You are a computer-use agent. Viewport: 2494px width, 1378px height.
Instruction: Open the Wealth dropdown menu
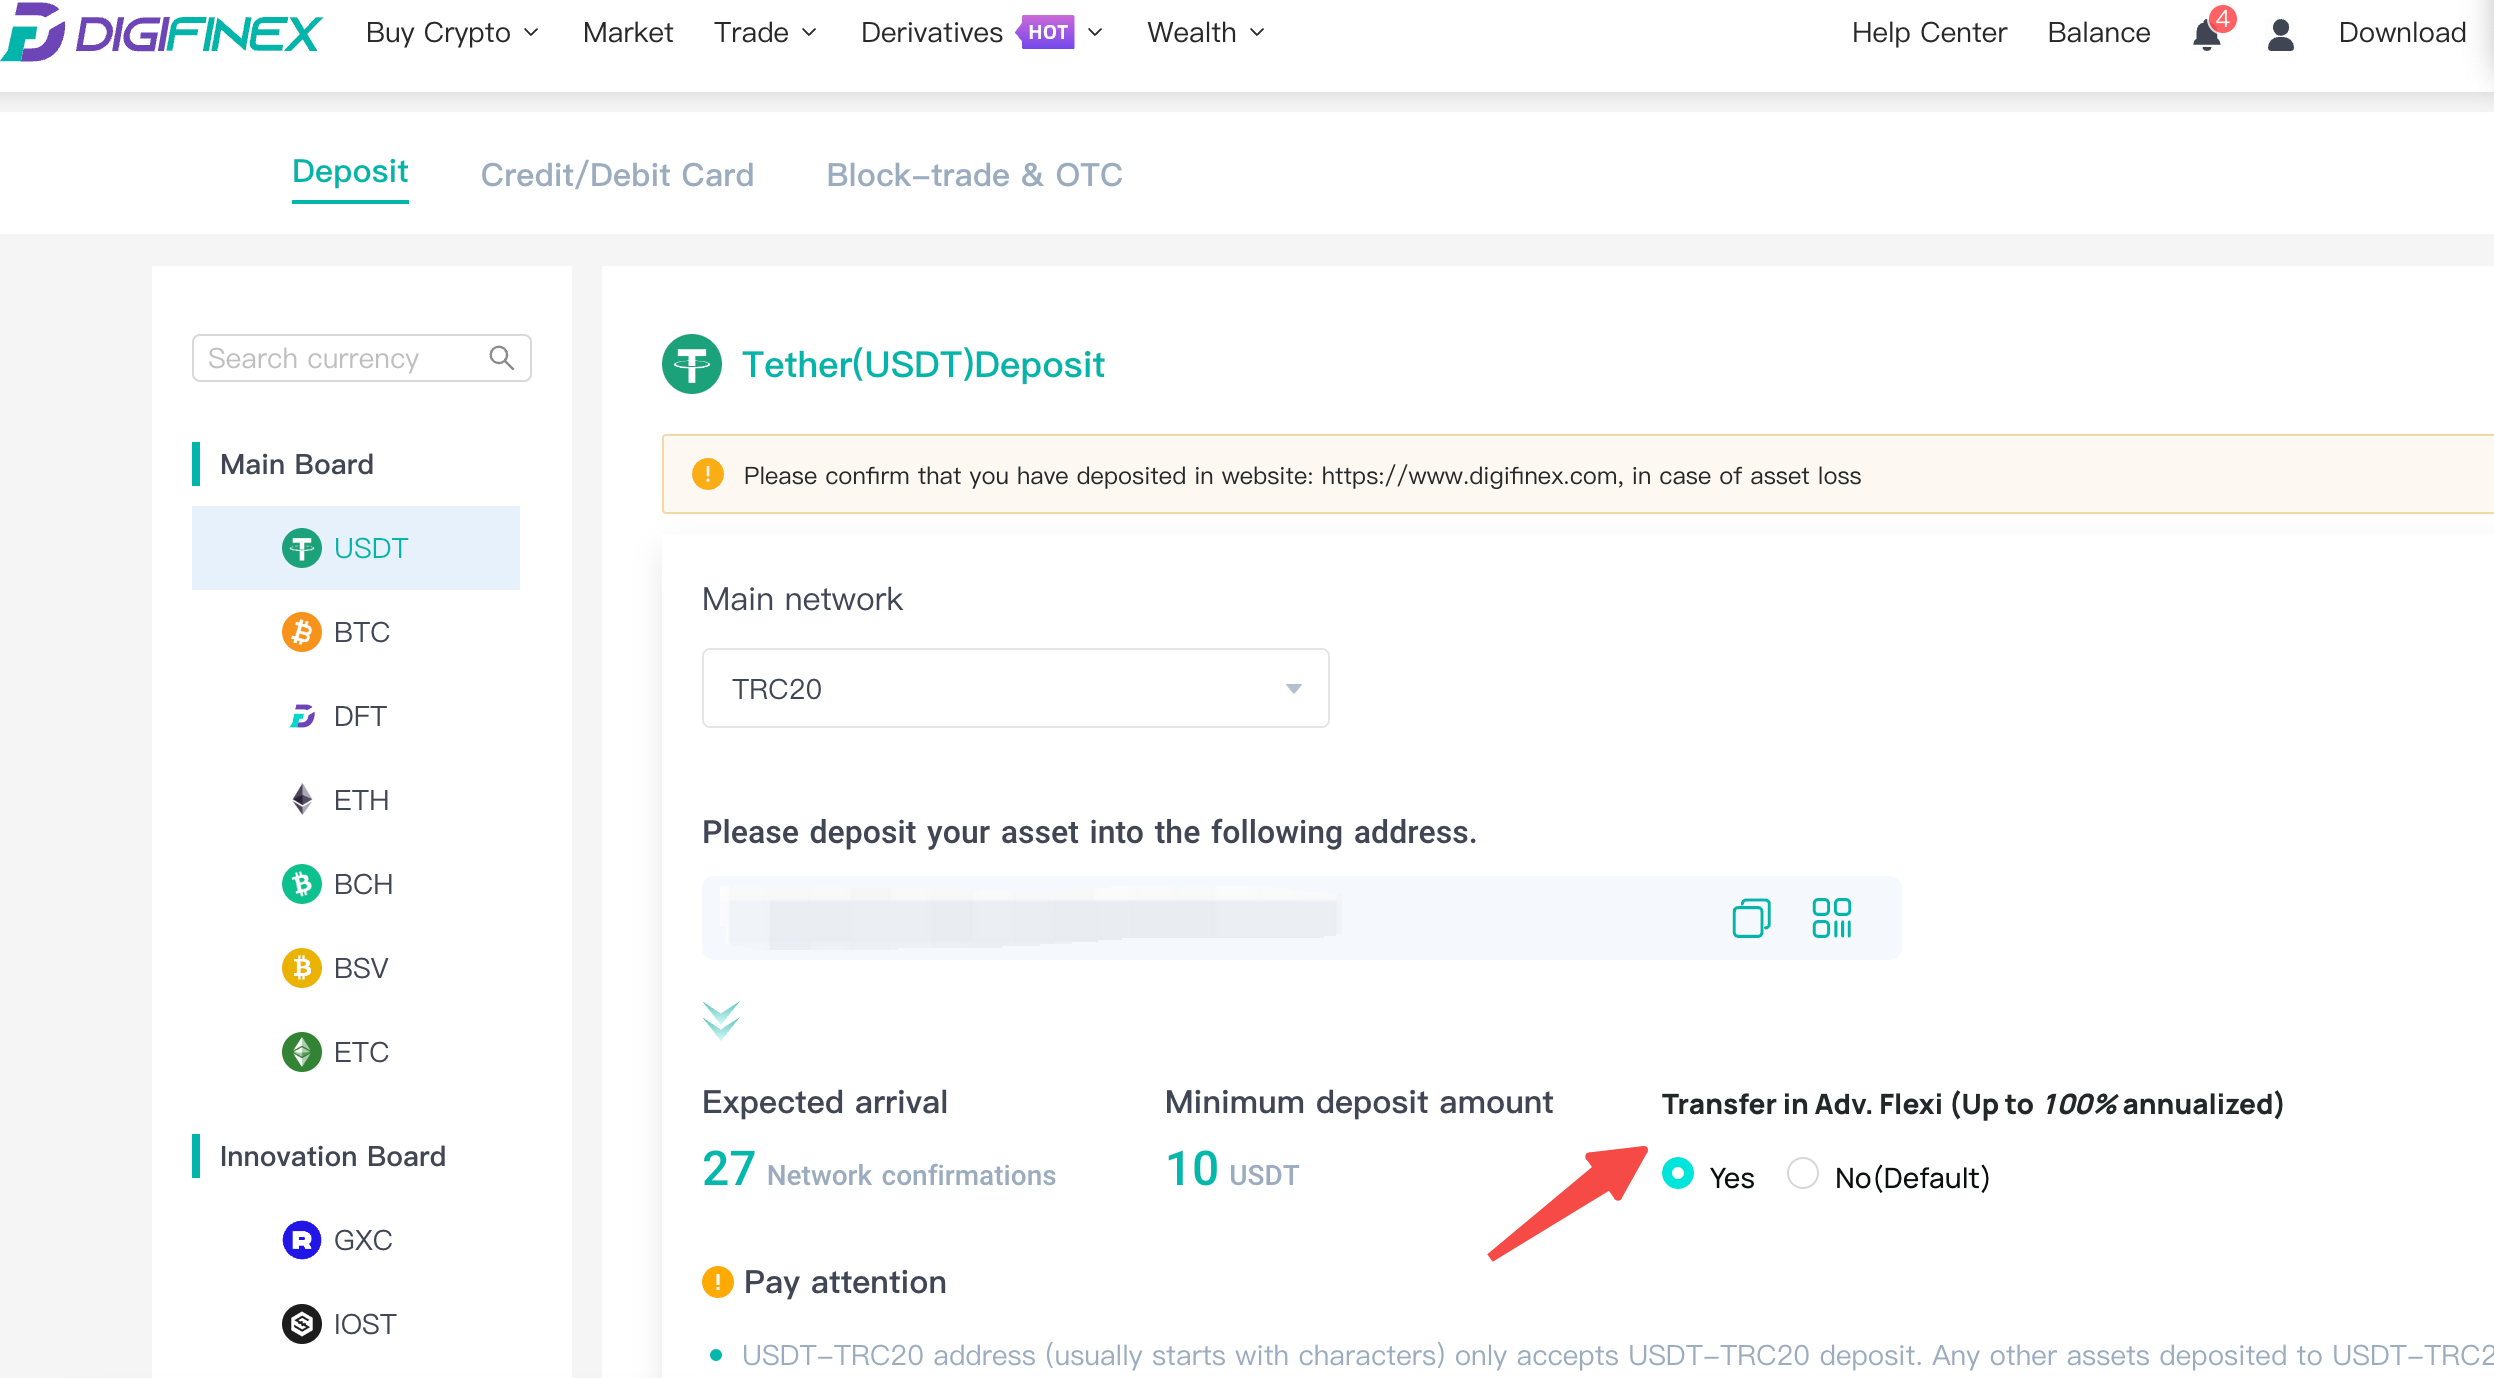click(x=1205, y=33)
